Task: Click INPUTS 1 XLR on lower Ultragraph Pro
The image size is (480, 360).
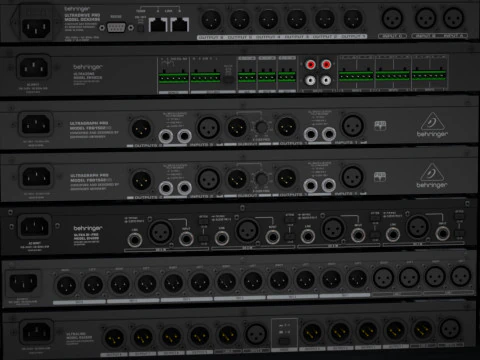Action: point(353,178)
